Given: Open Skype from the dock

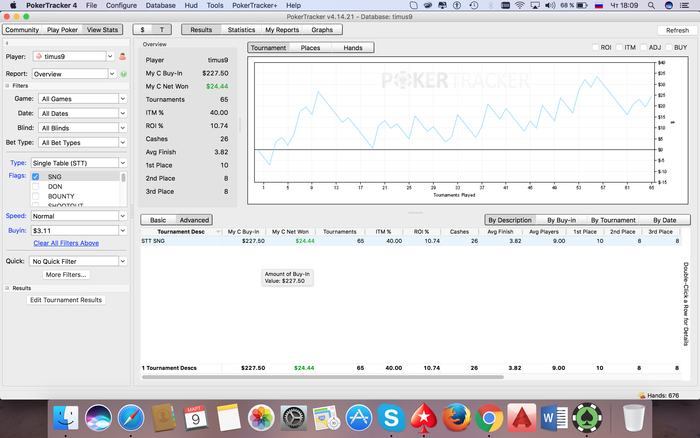Looking at the screenshot, I should (x=391, y=418).
